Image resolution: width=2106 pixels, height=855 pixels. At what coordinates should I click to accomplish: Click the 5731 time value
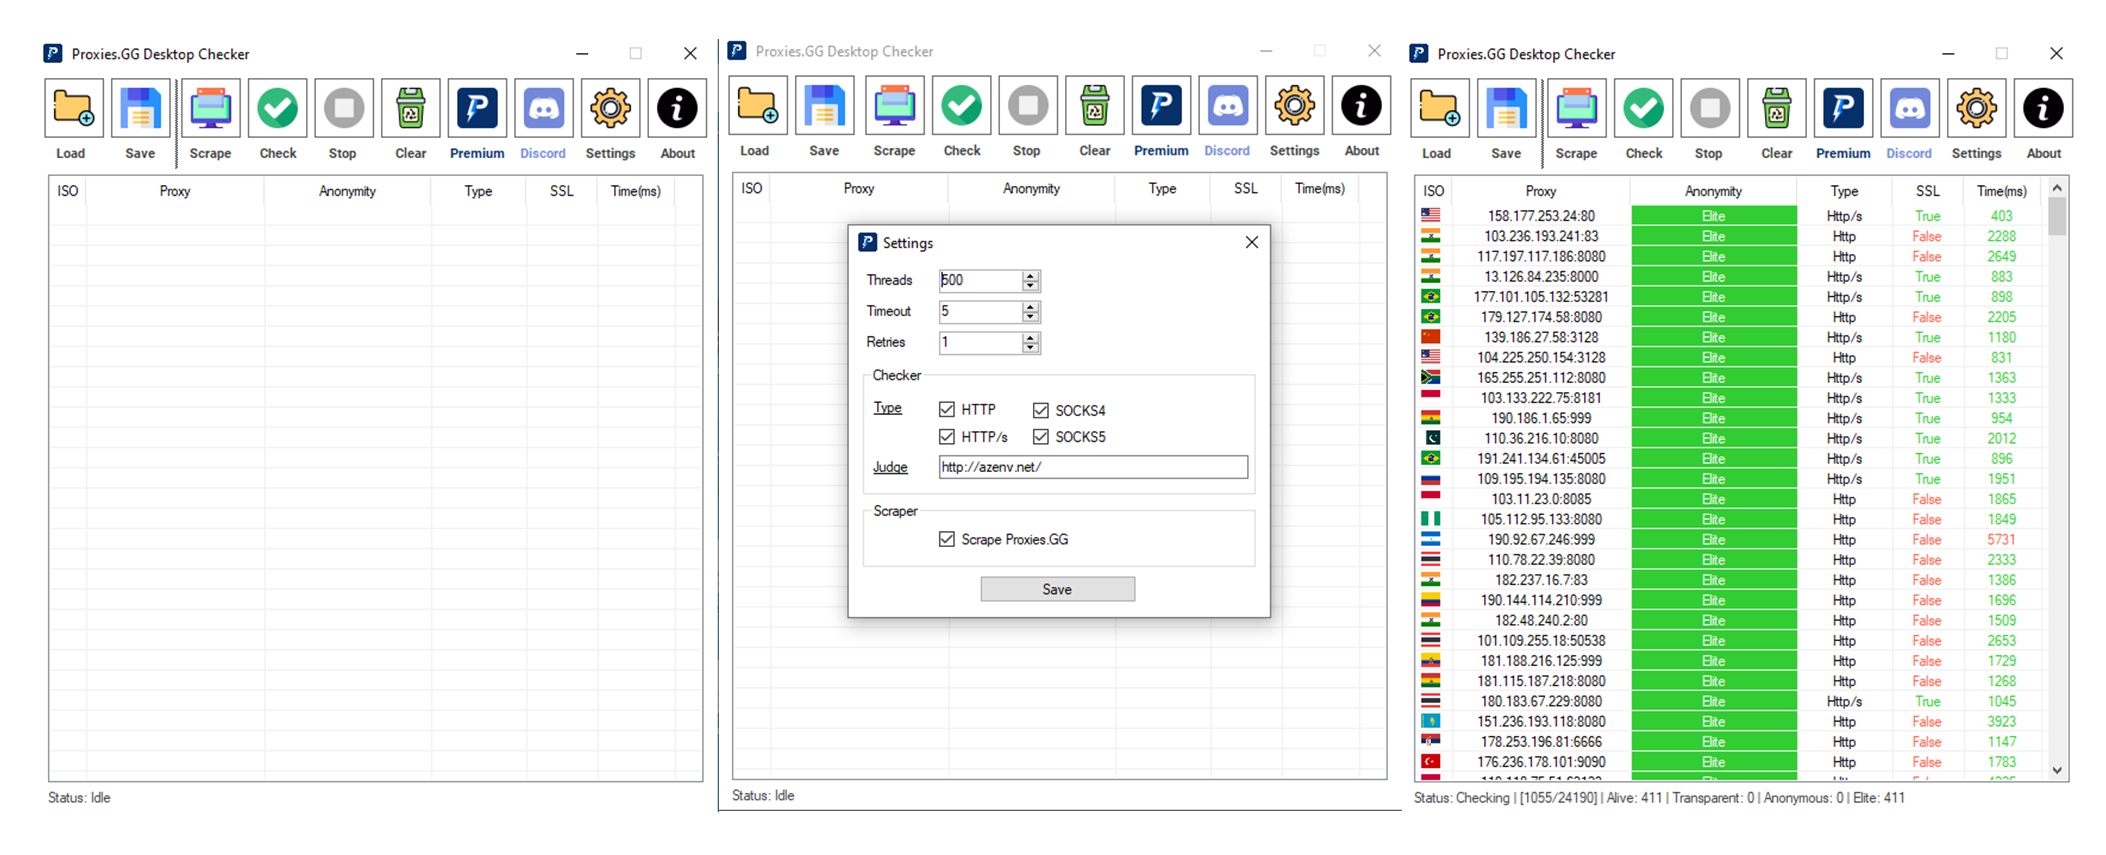(x=2001, y=539)
